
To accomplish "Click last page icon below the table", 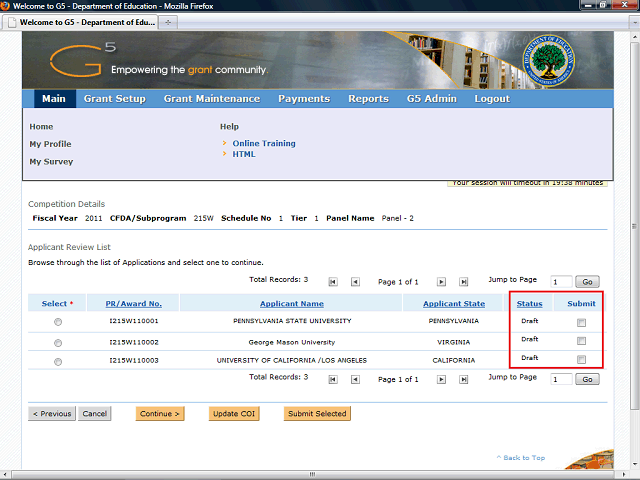I will click(463, 380).
